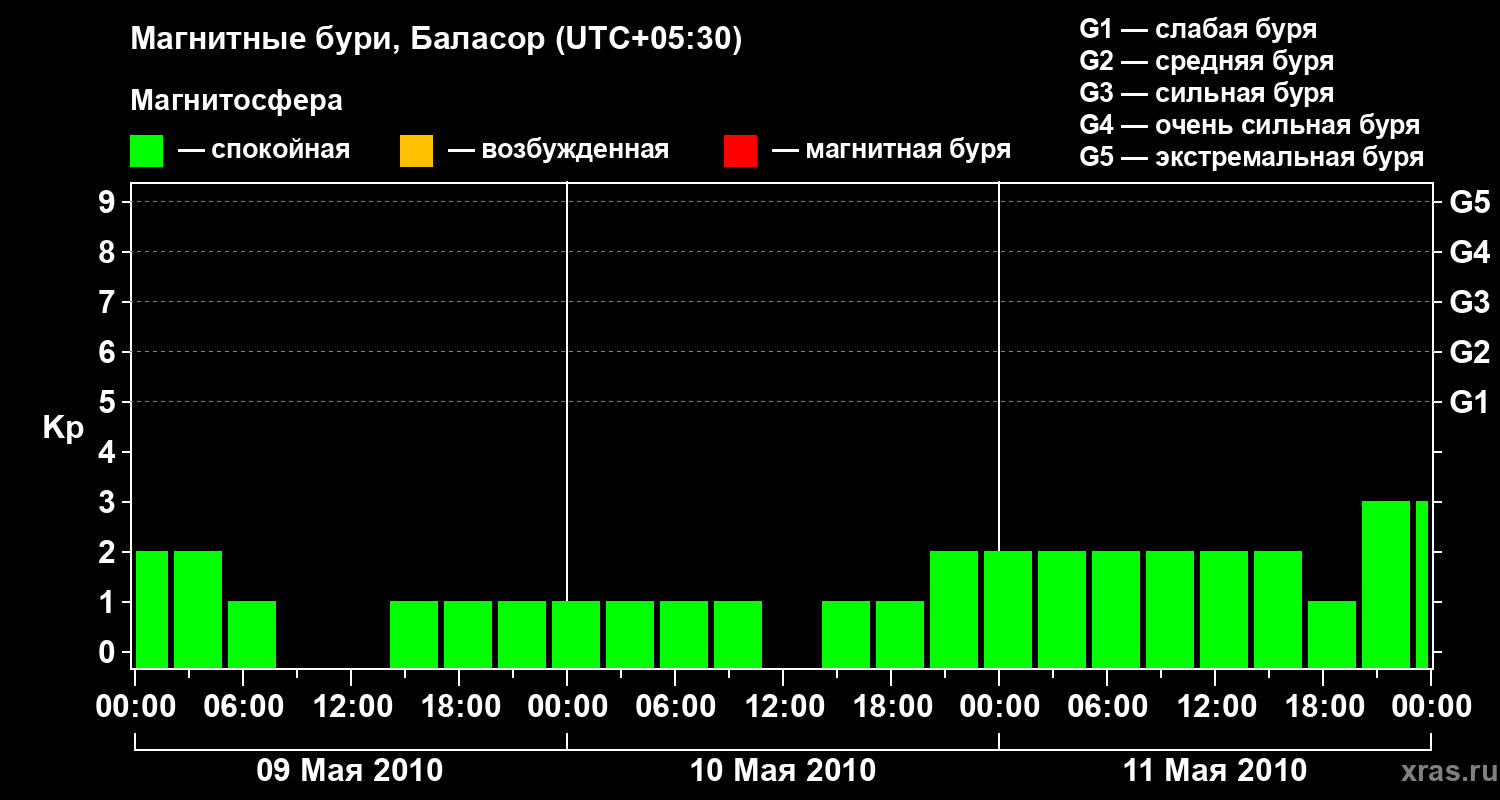The image size is (1500, 800).
Task: Click the 'G5 — экстремальная буря' legend line
Action: tap(1252, 157)
